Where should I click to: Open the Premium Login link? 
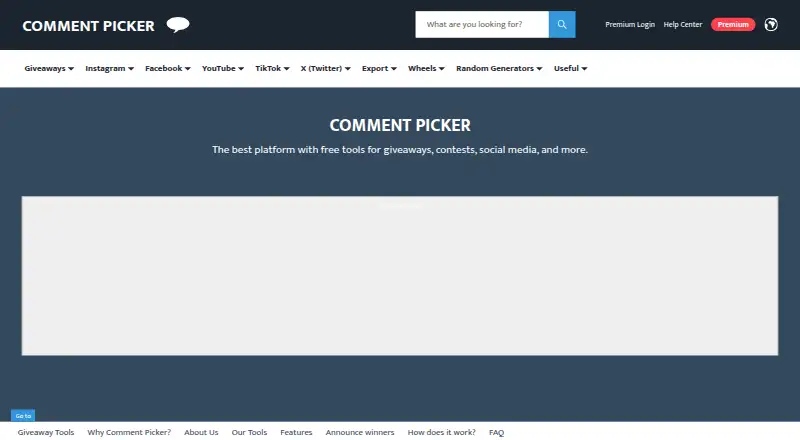(x=630, y=25)
